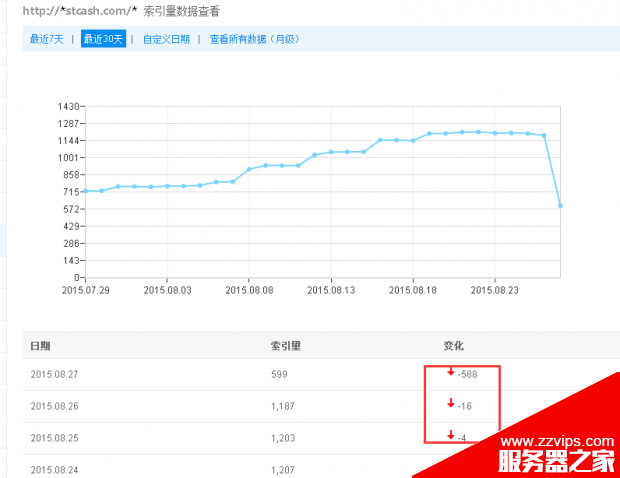Screen dimensions: 620x478
Task: Click the 1,187 index value cell
Action: [283, 406]
